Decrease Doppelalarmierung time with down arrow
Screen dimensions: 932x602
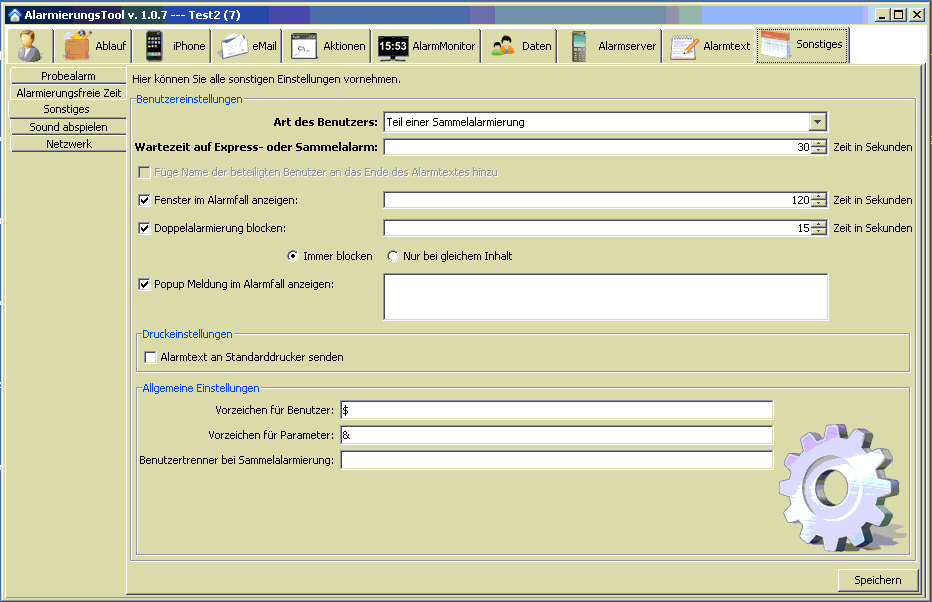click(x=820, y=232)
